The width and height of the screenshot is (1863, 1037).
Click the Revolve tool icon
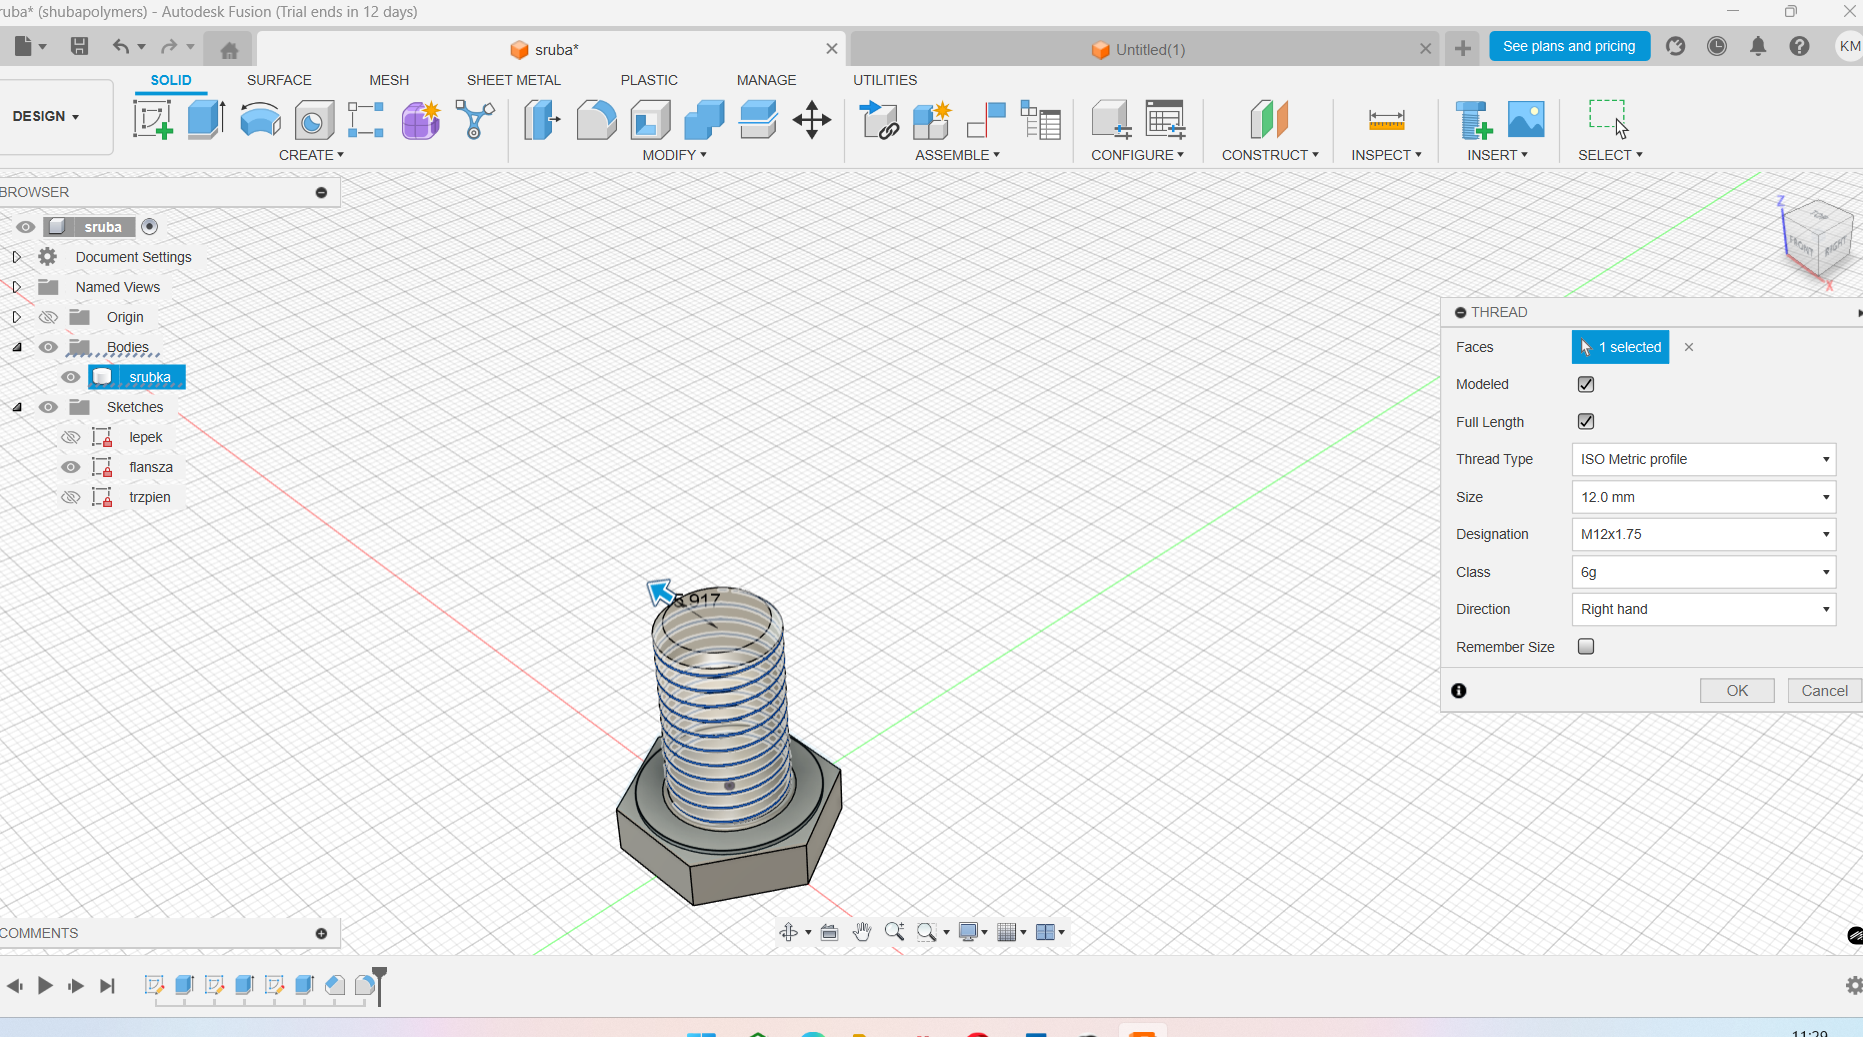tap(260, 120)
